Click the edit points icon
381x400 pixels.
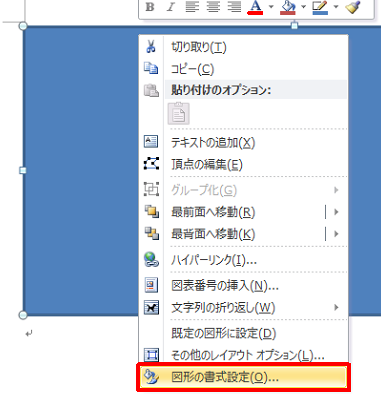coord(151,163)
